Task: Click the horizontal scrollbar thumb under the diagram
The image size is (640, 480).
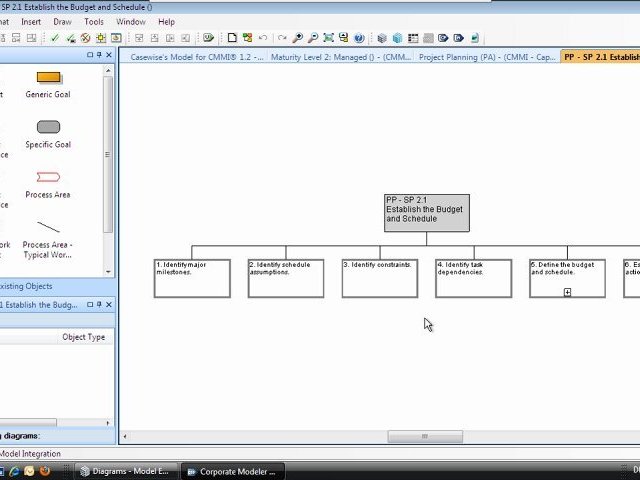Action: 425,436
